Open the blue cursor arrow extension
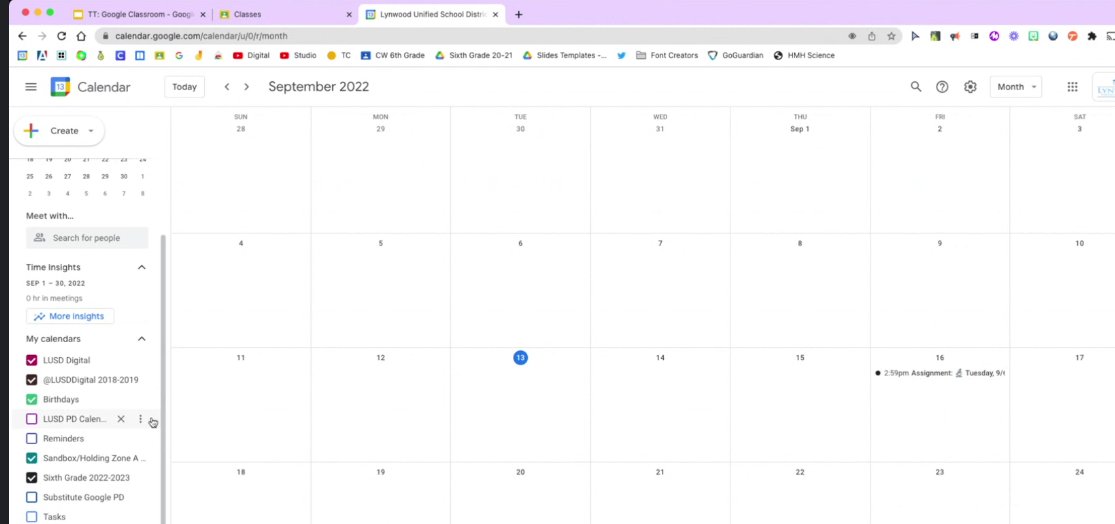The image size is (1115, 524). click(915, 36)
